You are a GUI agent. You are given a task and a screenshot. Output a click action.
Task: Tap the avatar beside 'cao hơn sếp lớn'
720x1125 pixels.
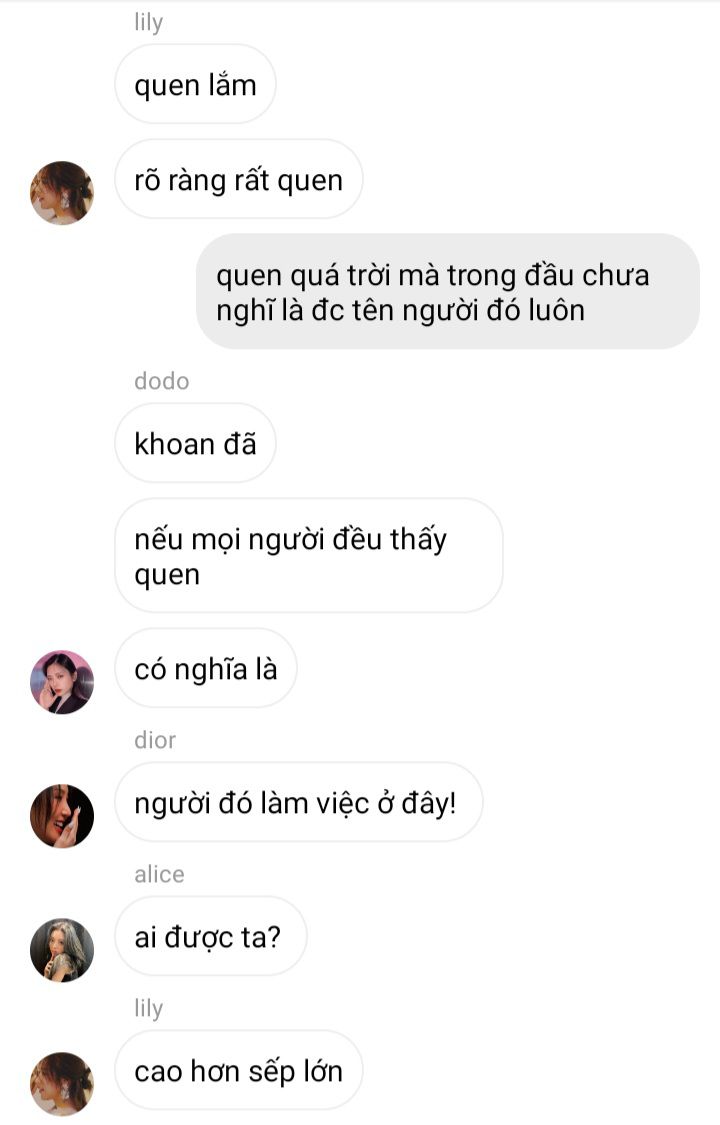coord(62,1084)
